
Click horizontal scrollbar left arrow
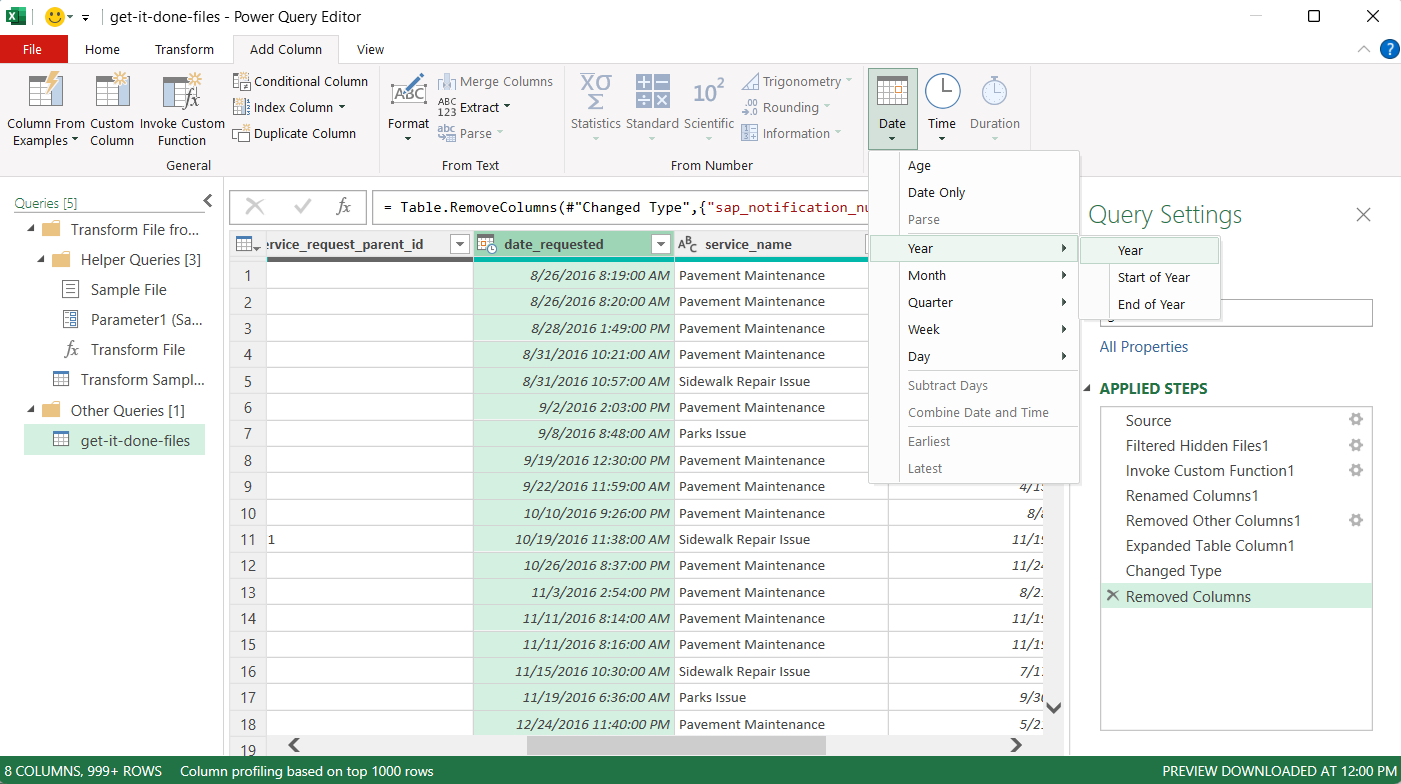pos(294,744)
